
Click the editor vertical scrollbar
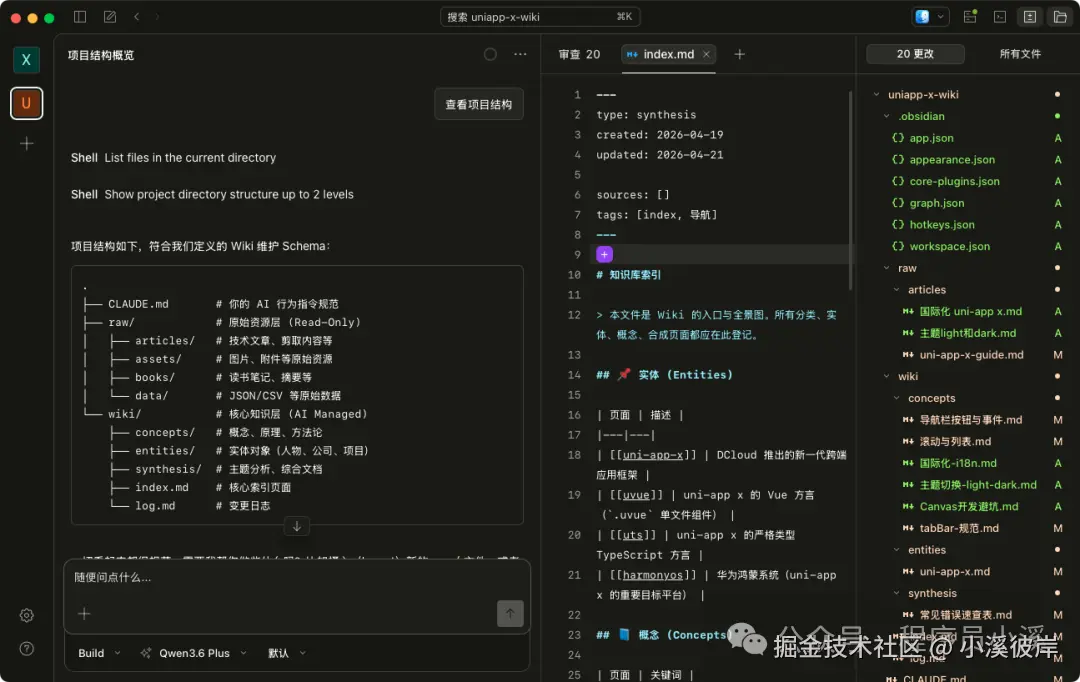(851, 189)
